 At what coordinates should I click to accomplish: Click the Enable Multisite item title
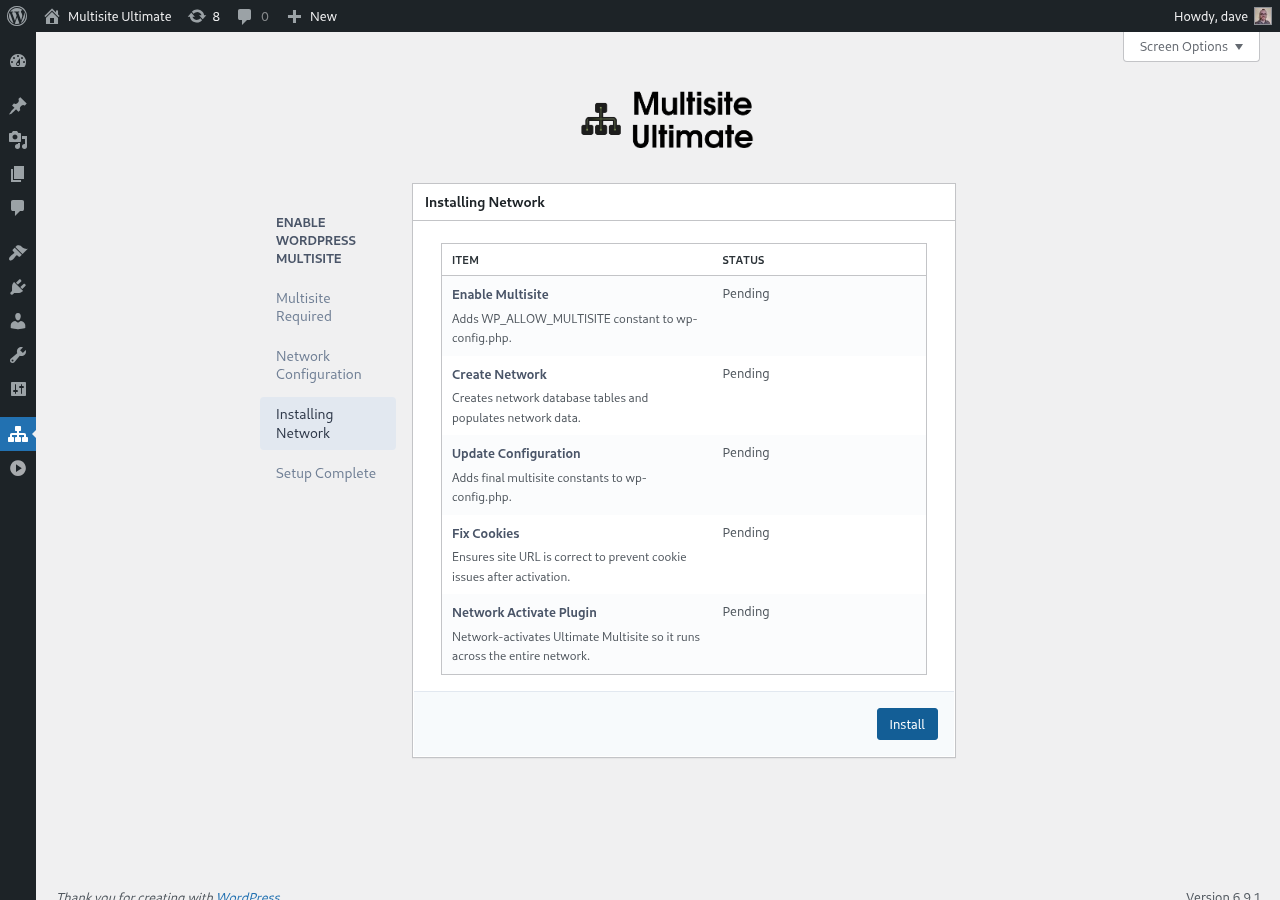point(500,294)
